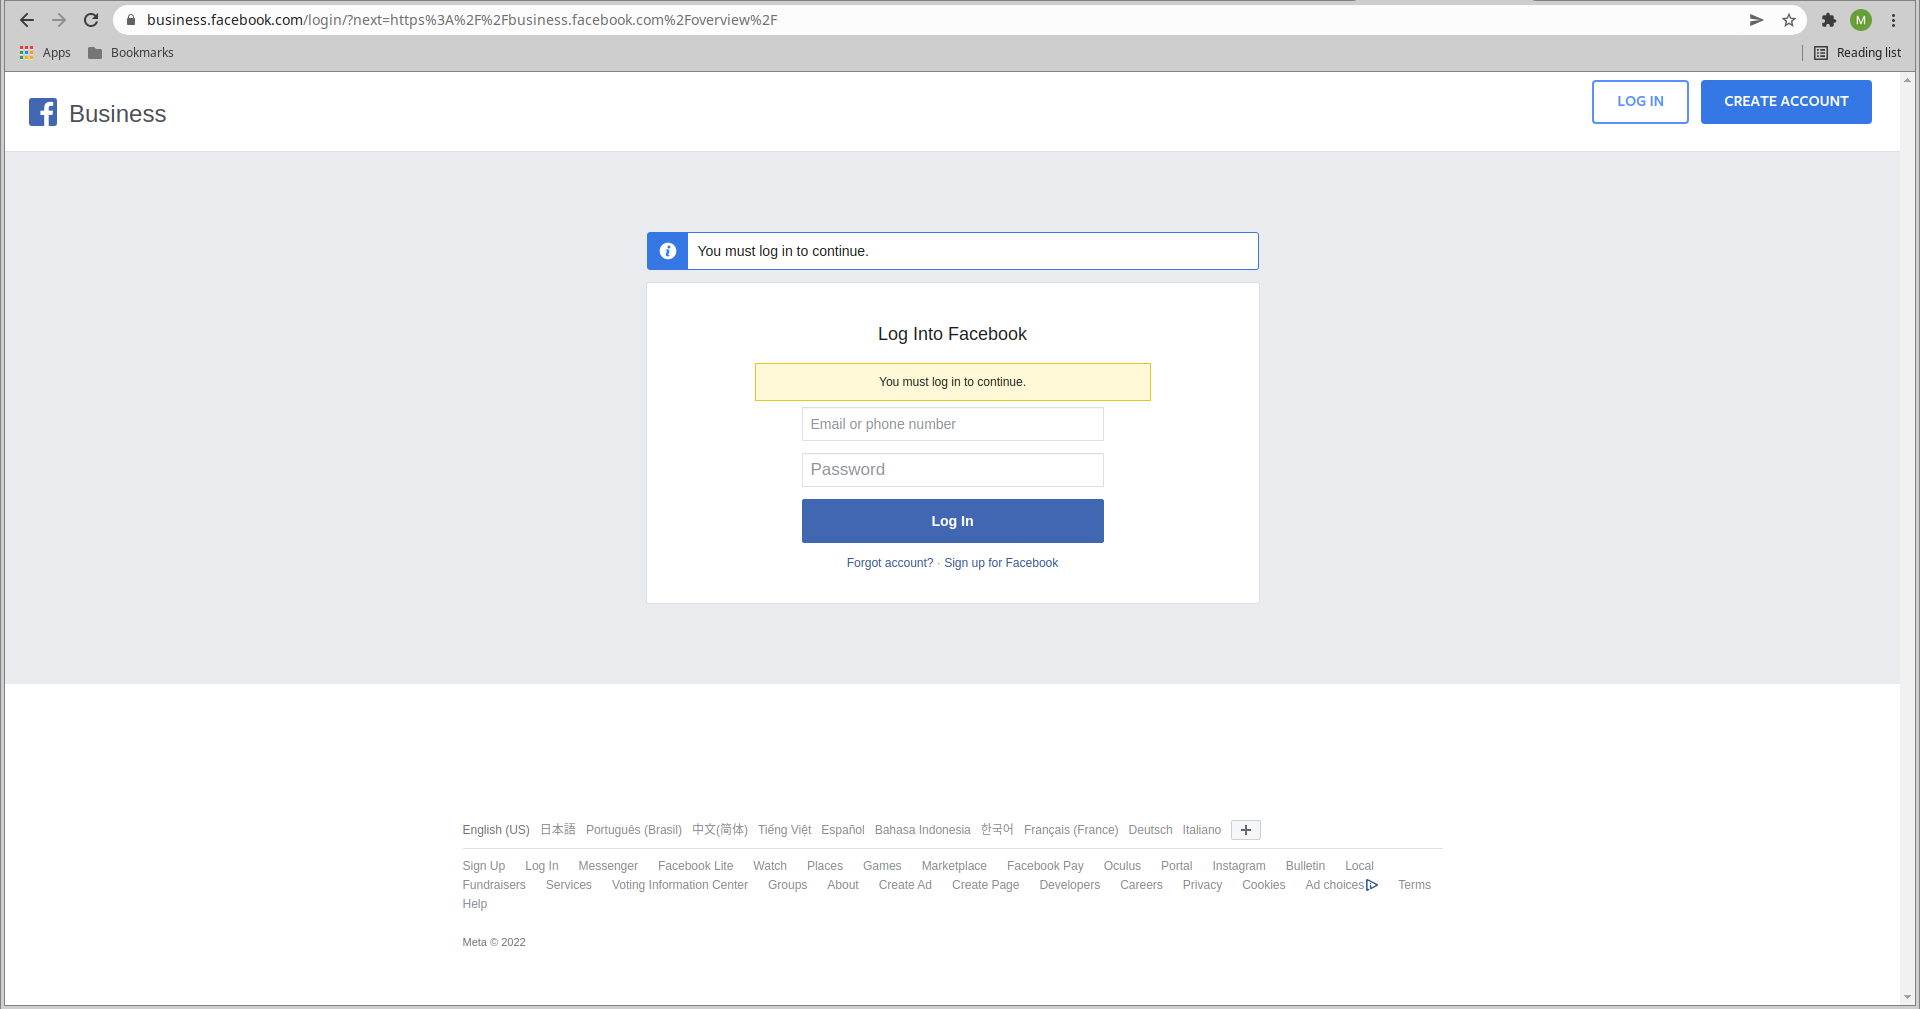
Task: Go back using browser back arrow
Action: coord(27,20)
